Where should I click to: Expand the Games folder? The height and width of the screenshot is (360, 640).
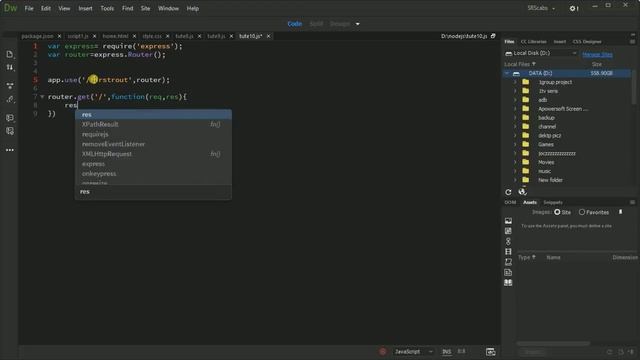[515, 144]
